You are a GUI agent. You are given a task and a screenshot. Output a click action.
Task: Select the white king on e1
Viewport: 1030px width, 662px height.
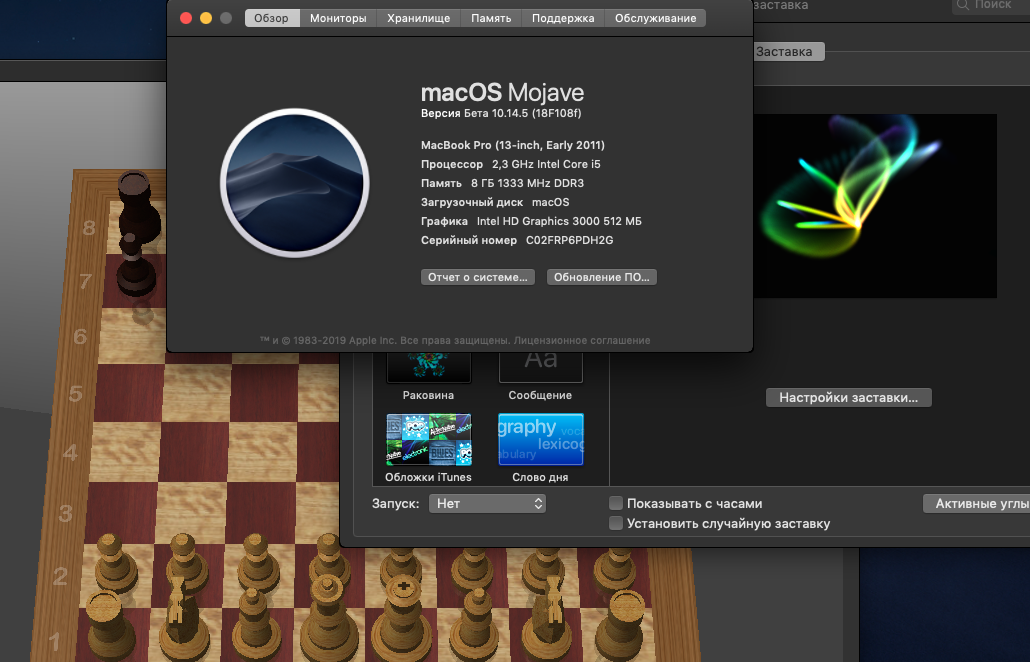[x=403, y=619]
